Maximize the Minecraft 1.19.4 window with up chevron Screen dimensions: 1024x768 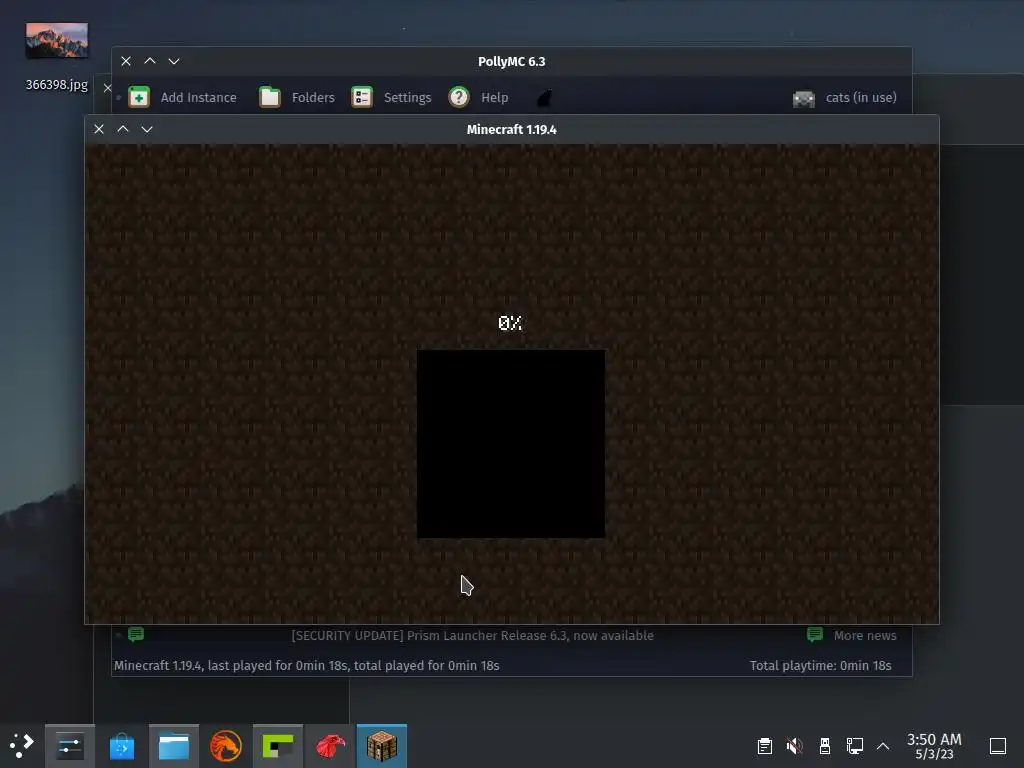point(123,129)
